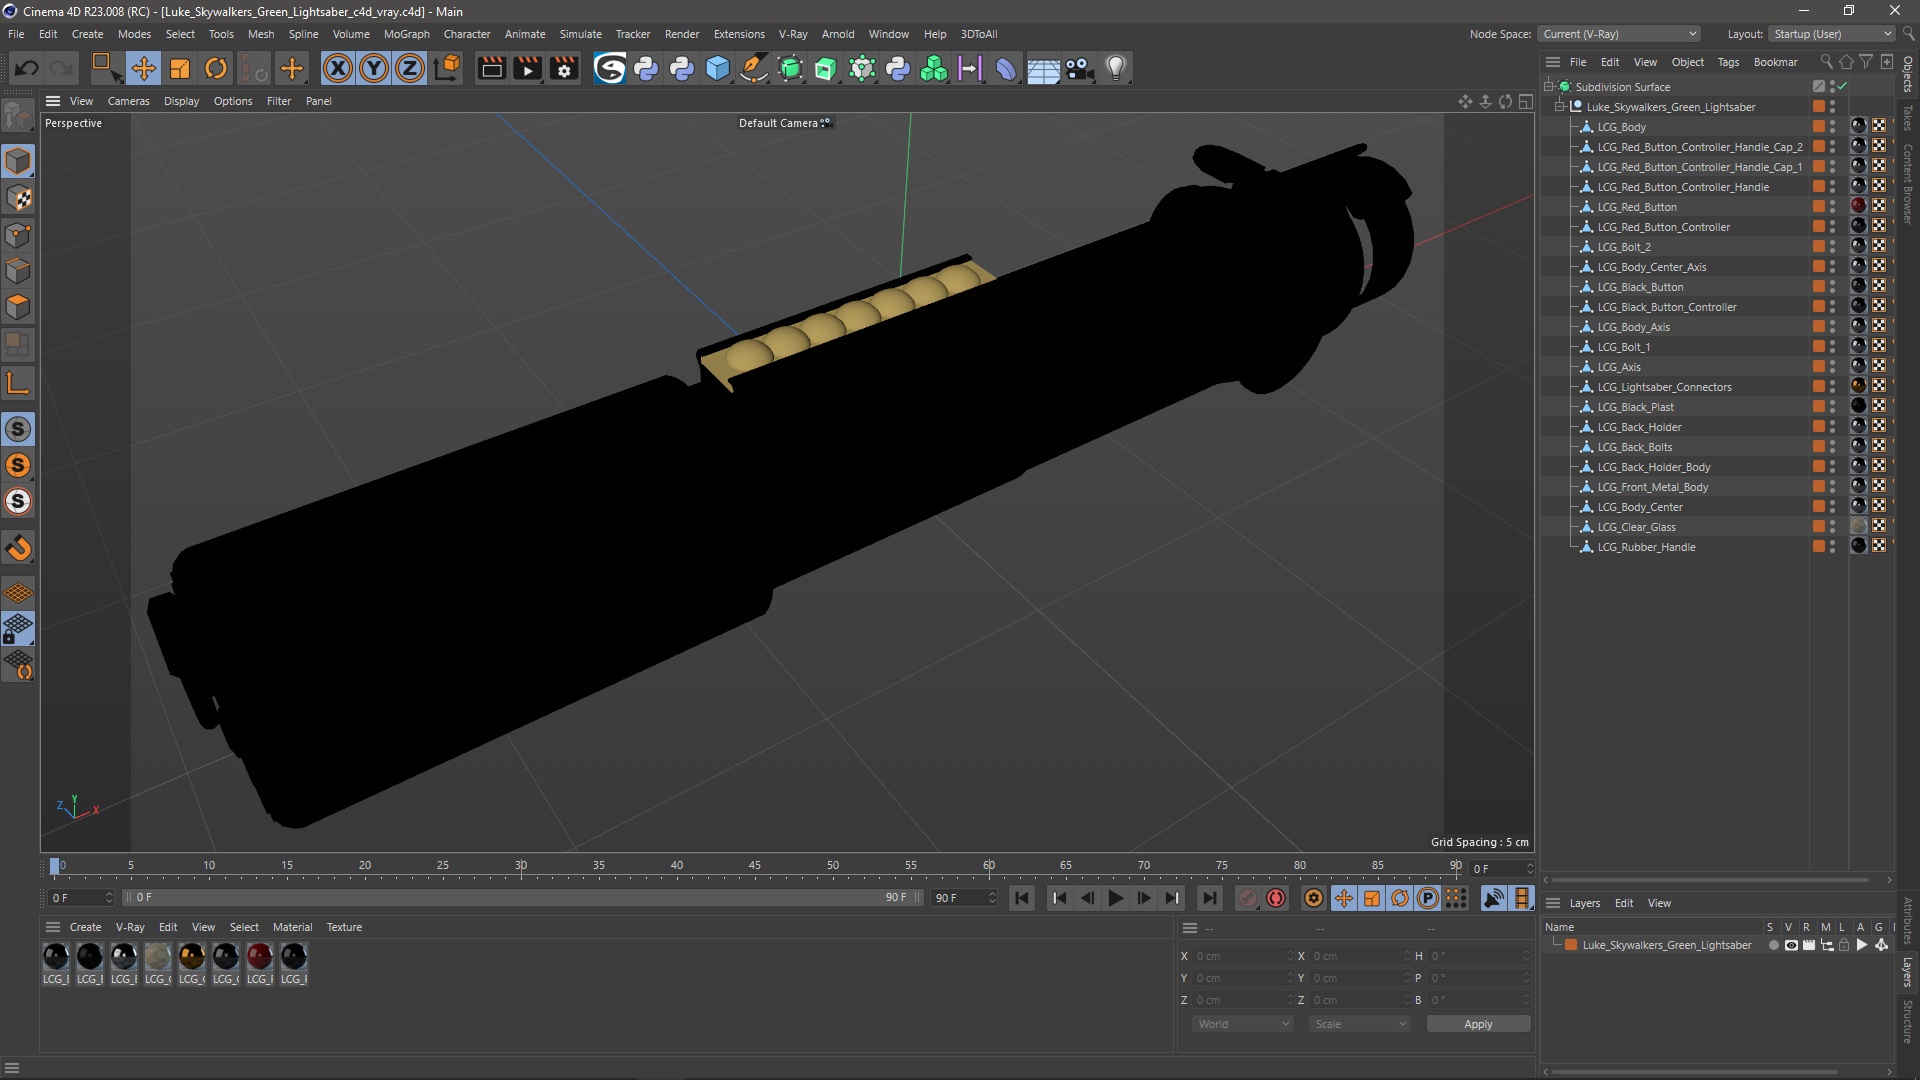Click the Apply button
Screen dimensions: 1920x1080
pos(1478,1024)
